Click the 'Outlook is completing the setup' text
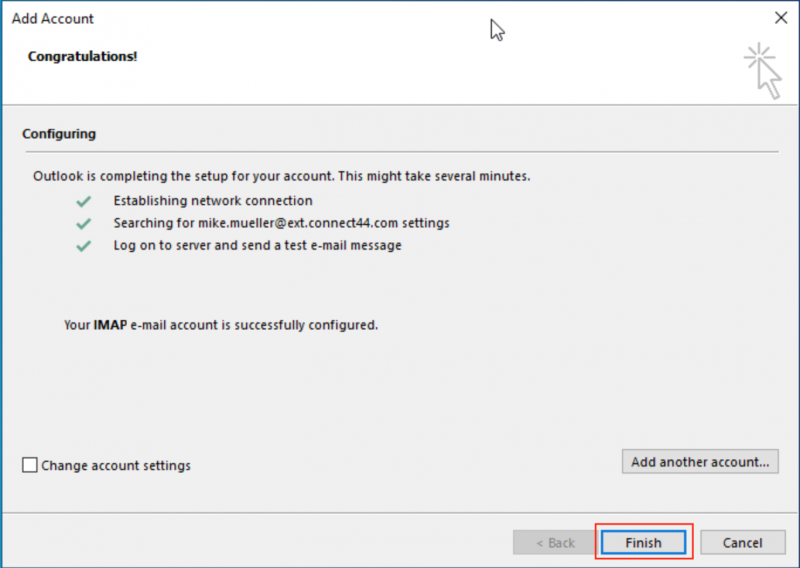 tap(281, 176)
